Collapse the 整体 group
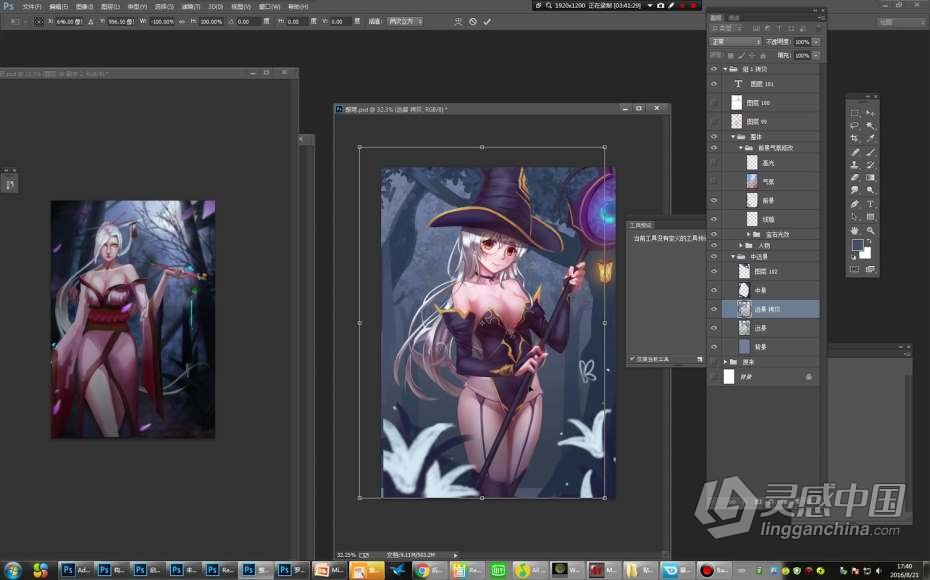 733,136
